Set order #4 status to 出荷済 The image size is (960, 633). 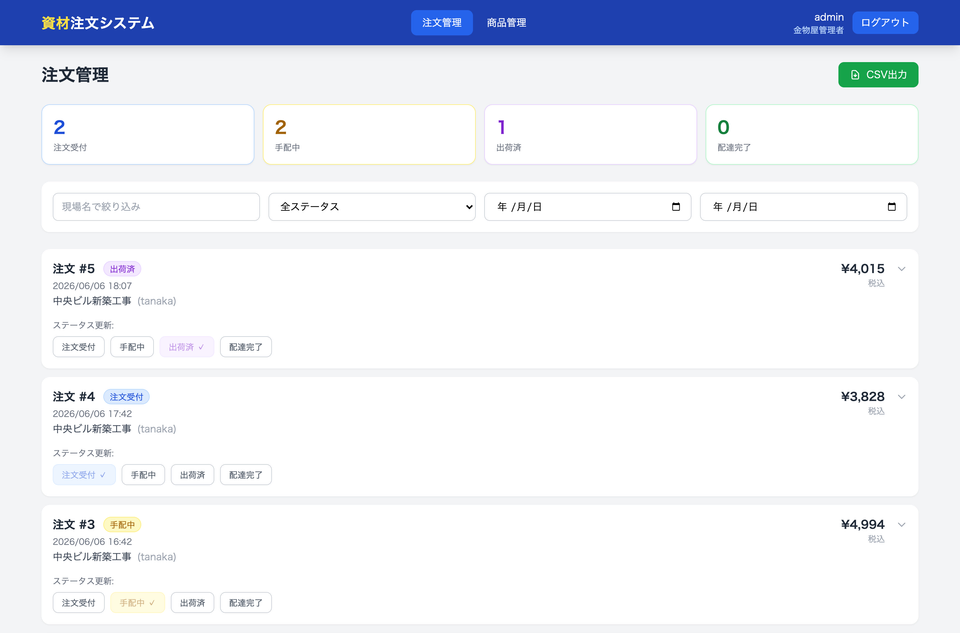(192, 475)
